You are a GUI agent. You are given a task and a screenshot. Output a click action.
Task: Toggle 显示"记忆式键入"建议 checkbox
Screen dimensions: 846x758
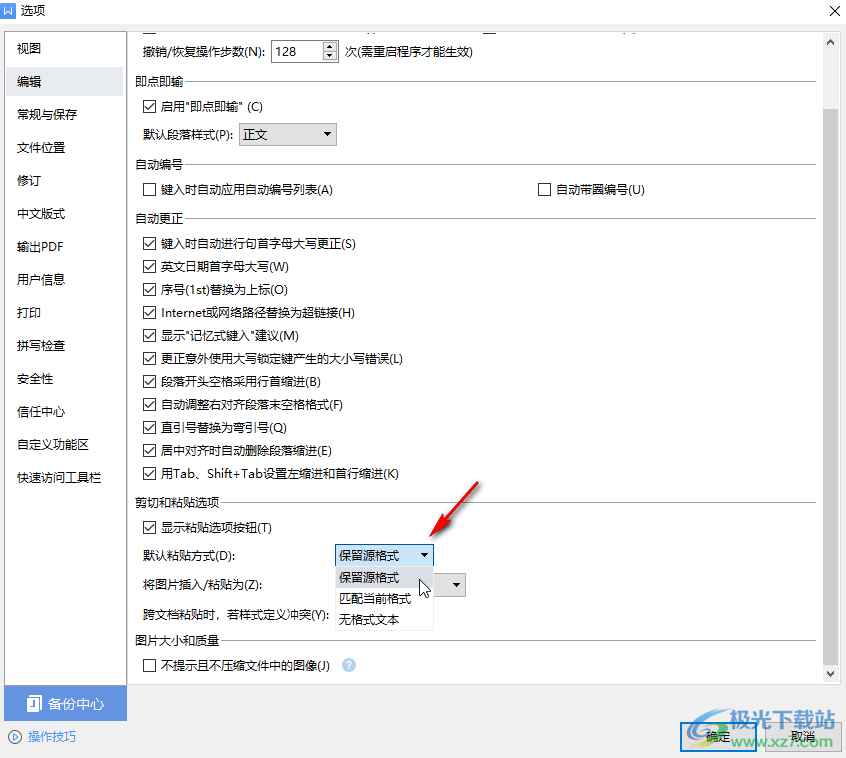click(149, 336)
